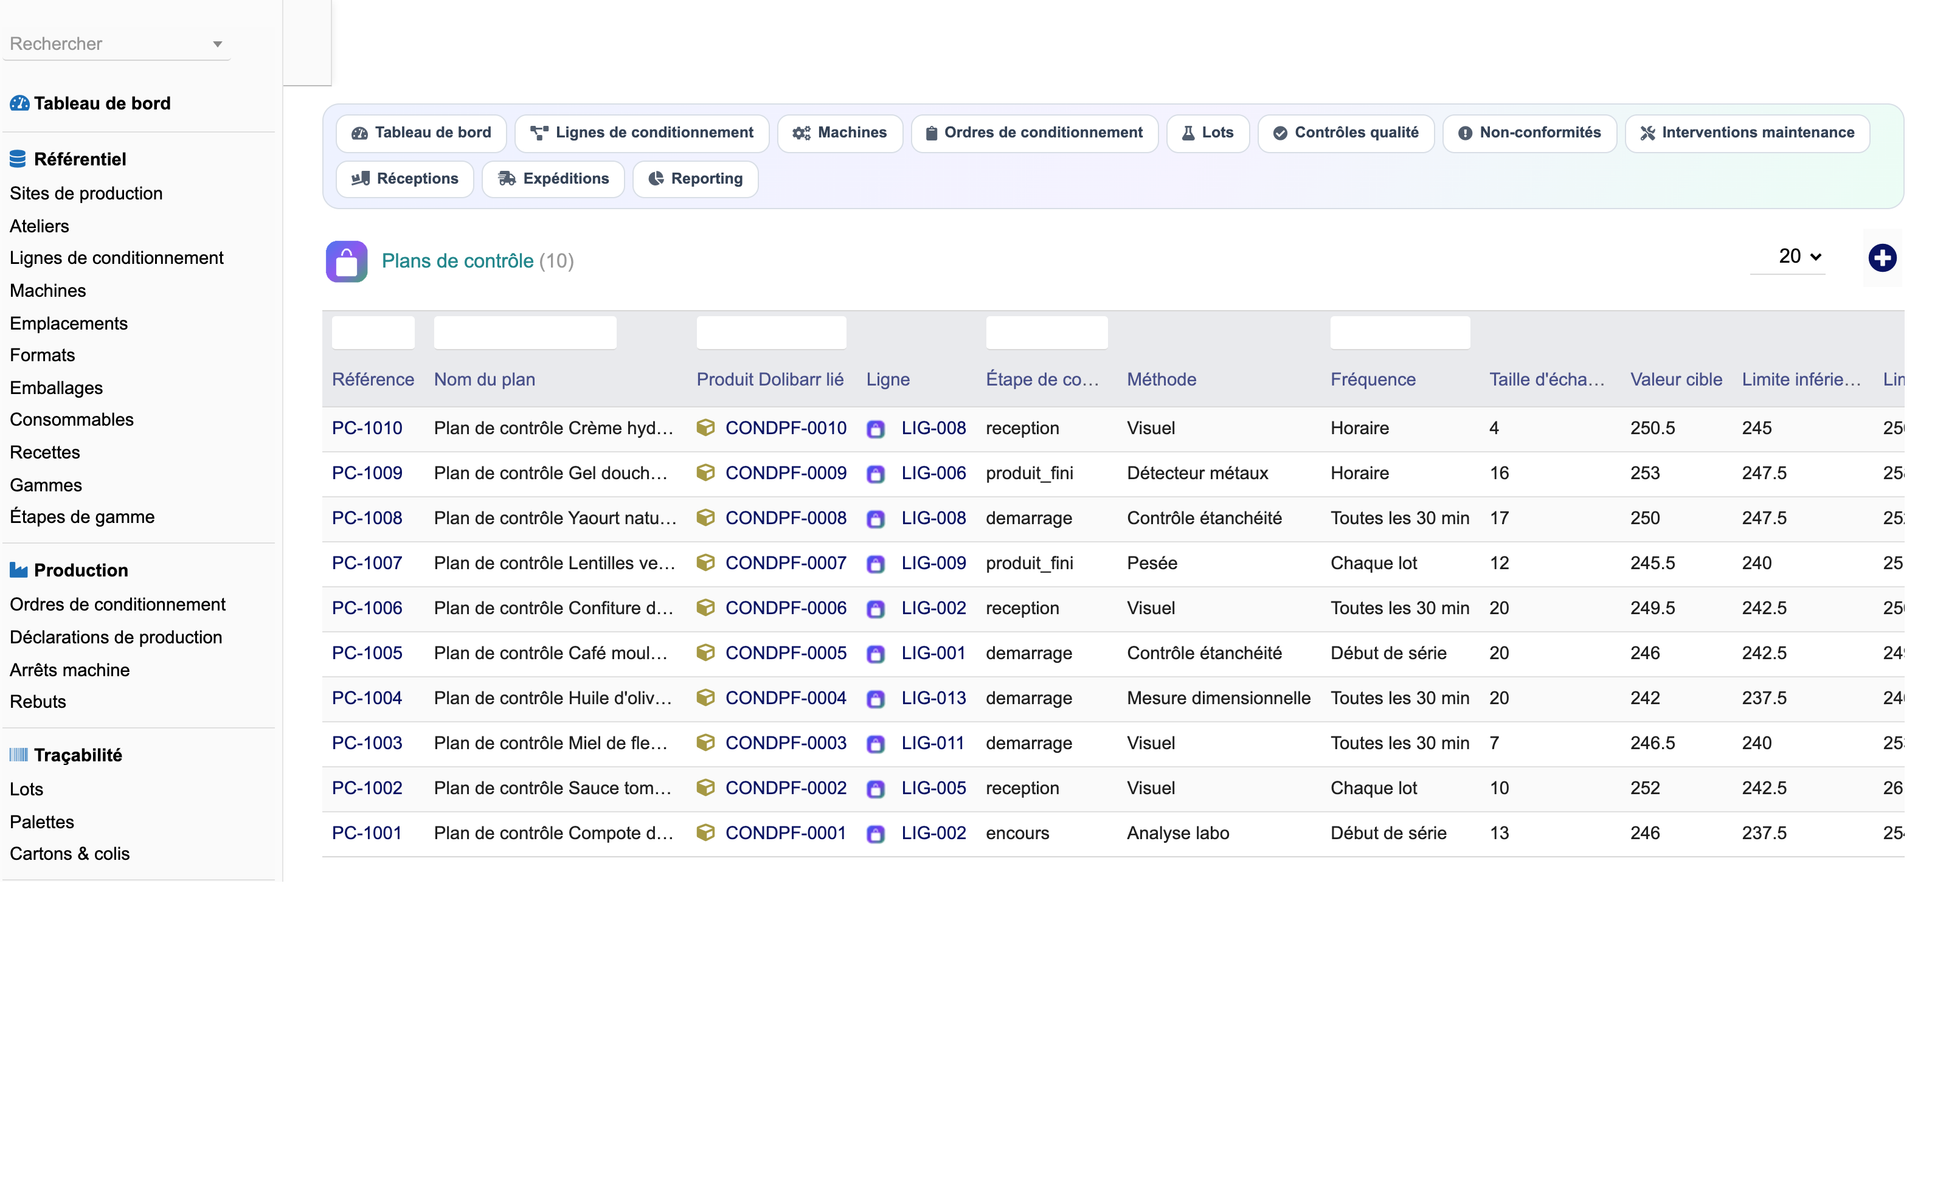
Task: Open Arrêts machine in sidebar
Action: [70, 670]
